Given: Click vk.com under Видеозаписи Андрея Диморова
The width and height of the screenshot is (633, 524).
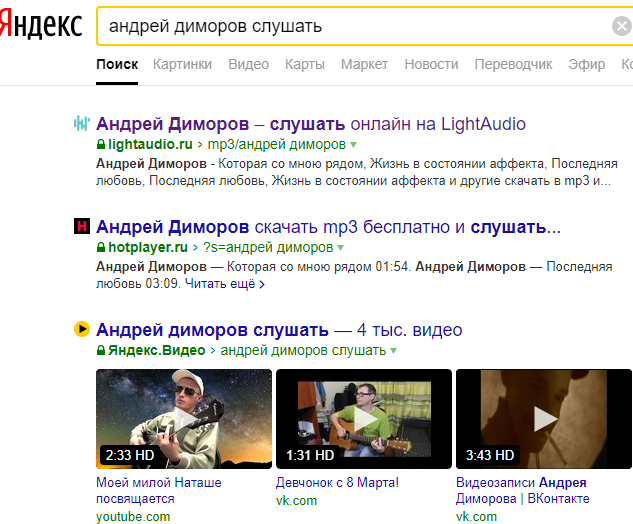Looking at the screenshot, I should [x=476, y=516].
